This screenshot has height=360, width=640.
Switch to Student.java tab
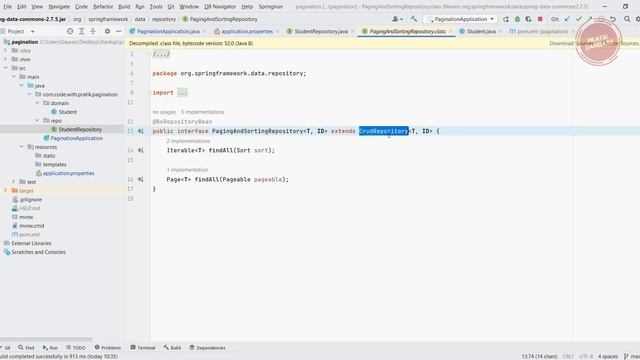click(481, 31)
